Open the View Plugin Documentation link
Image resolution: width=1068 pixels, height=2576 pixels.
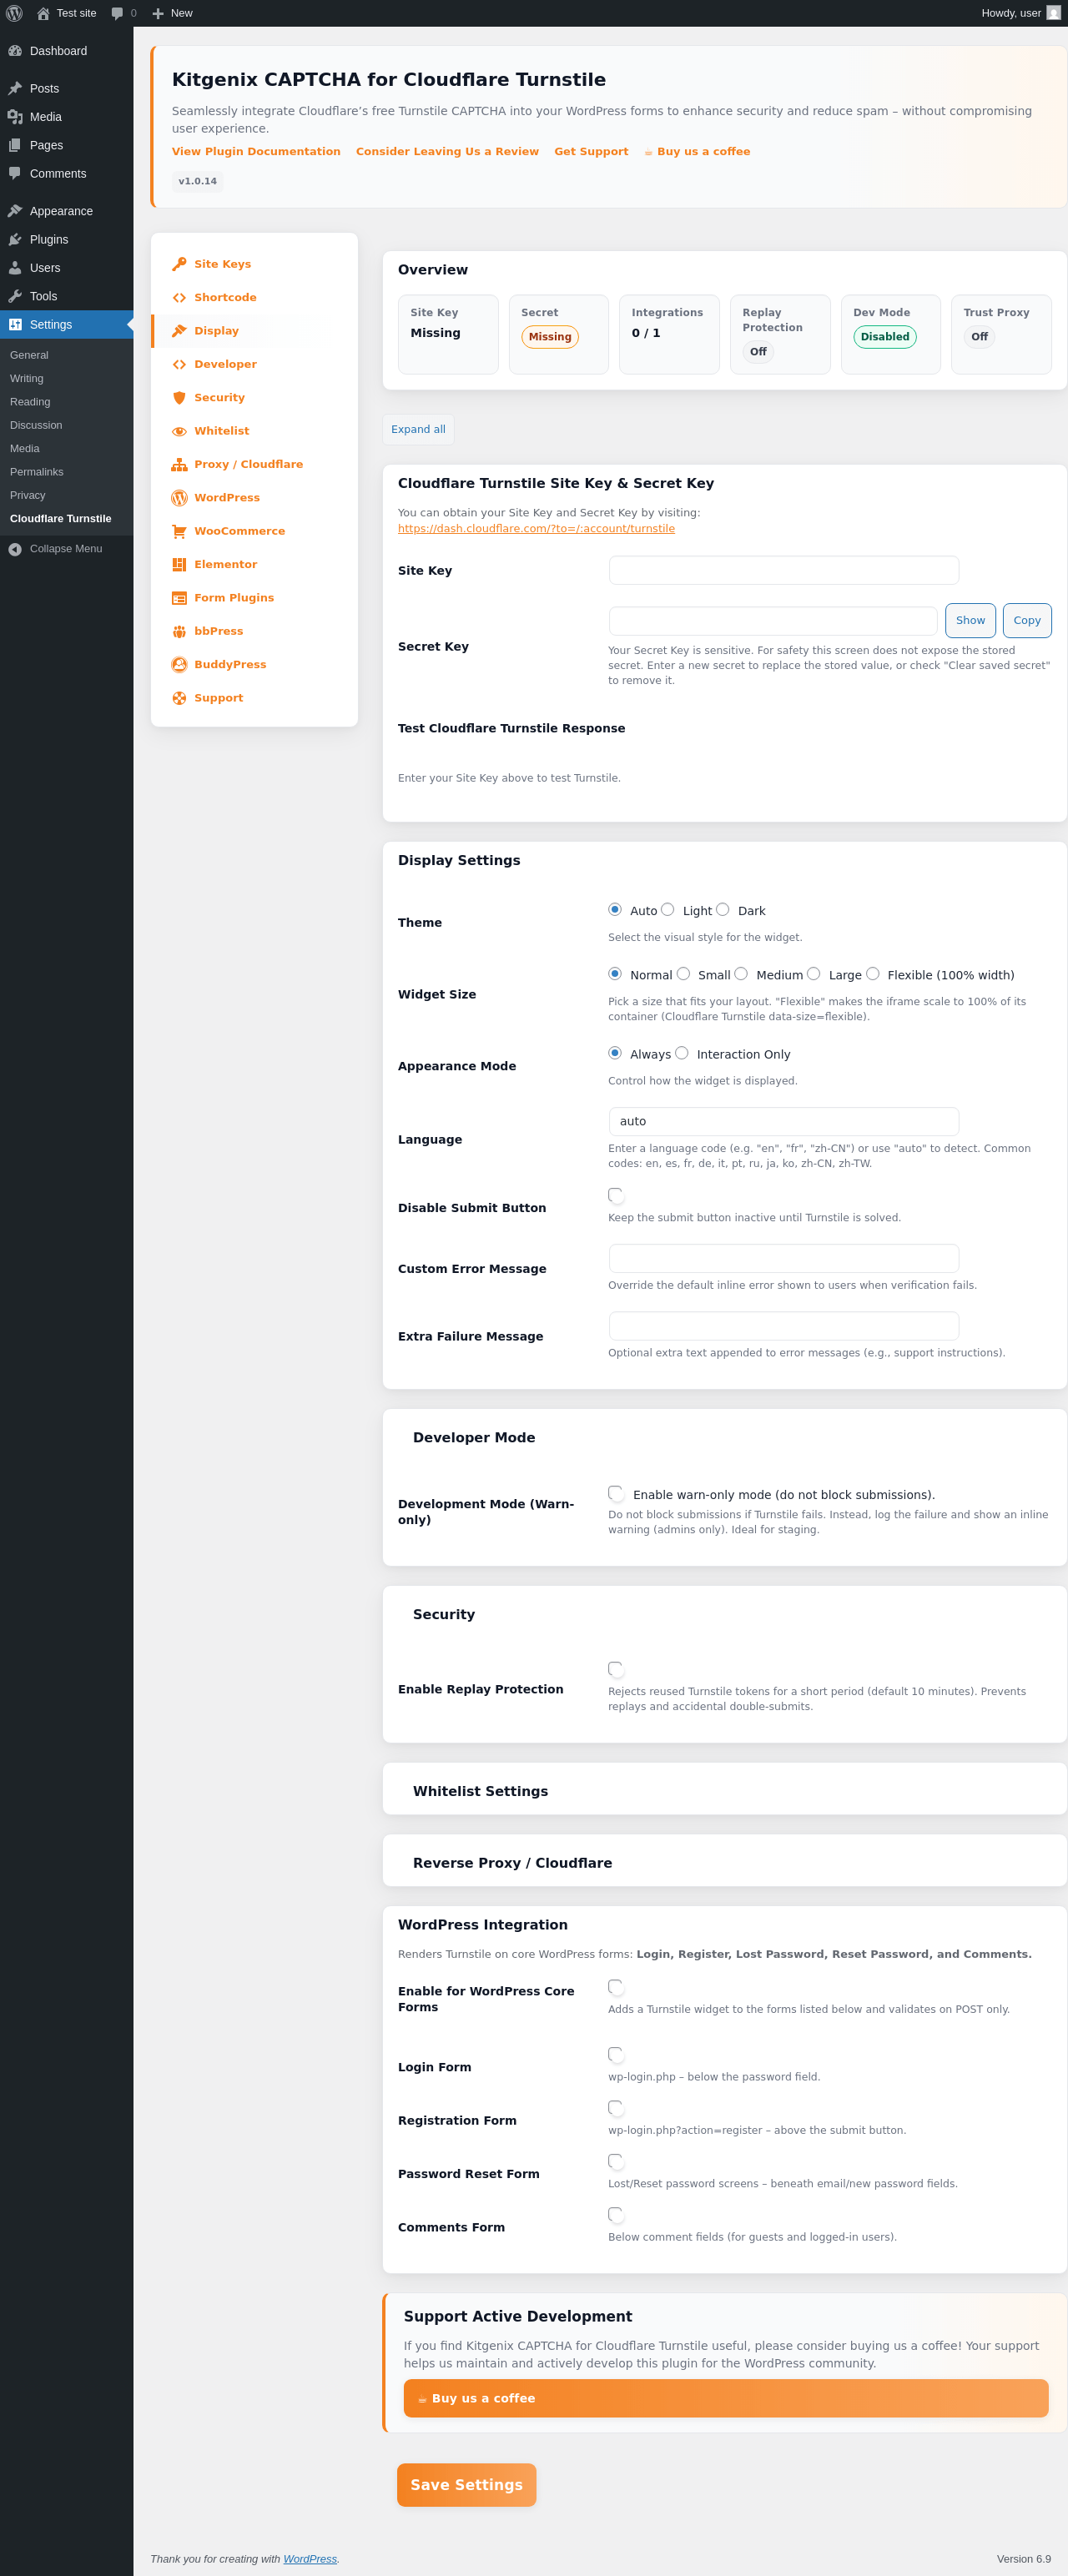[x=256, y=152]
